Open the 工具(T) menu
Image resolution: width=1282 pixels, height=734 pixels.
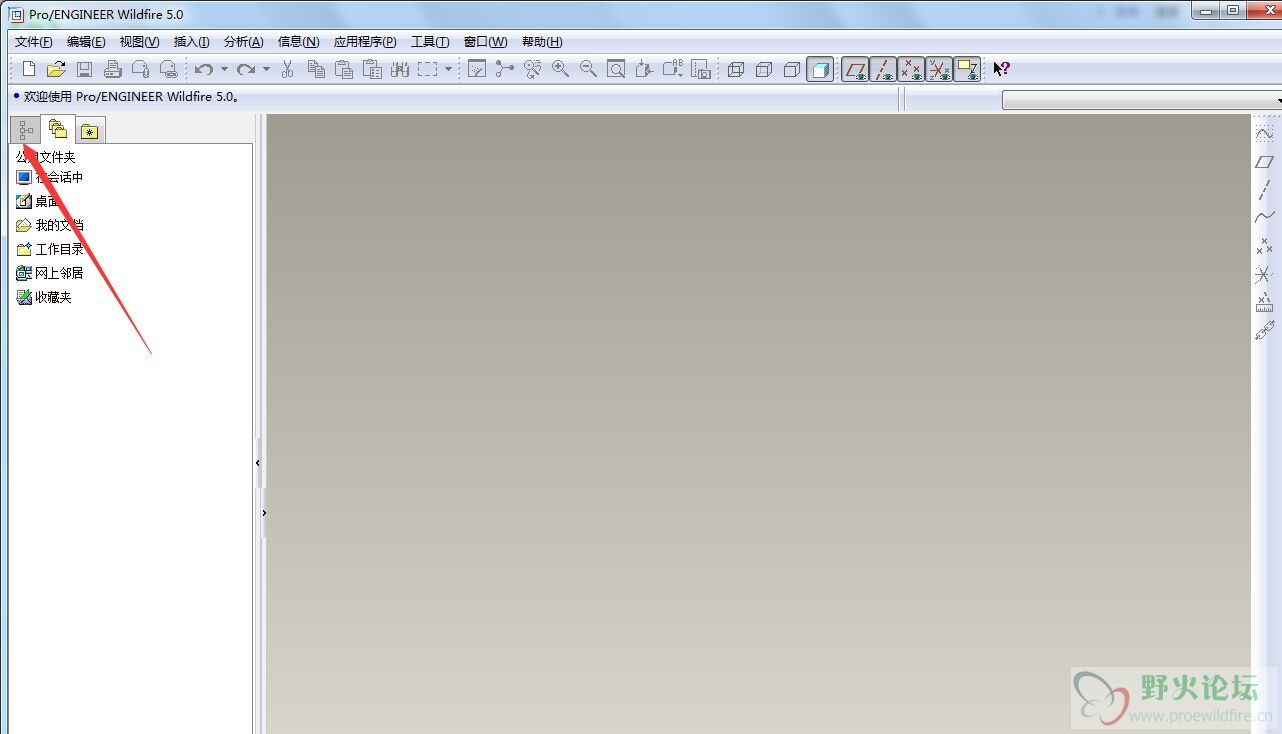click(x=430, y=42)
